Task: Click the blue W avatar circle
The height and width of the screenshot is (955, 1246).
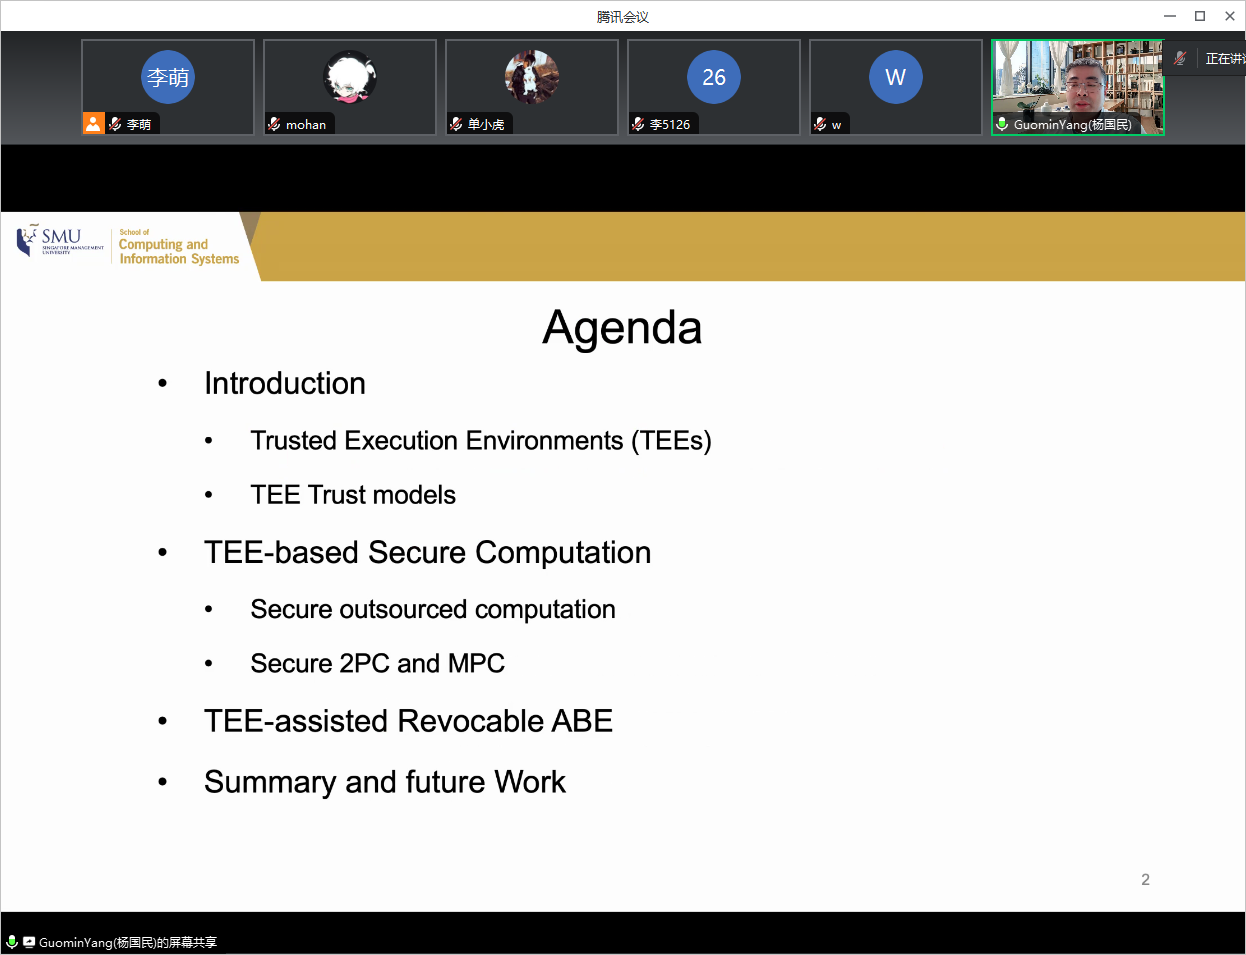Action: (x=896, y=77)
